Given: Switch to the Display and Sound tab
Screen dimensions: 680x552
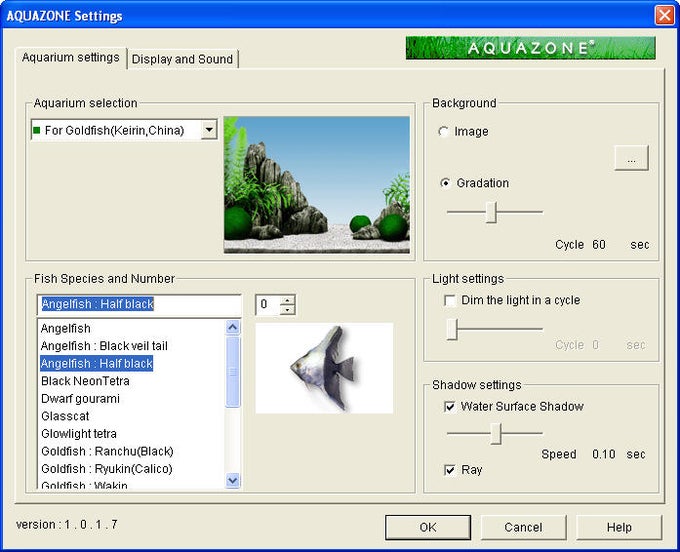Looking at the screenshot, I should pyautogui.click(x=183, y=59).
